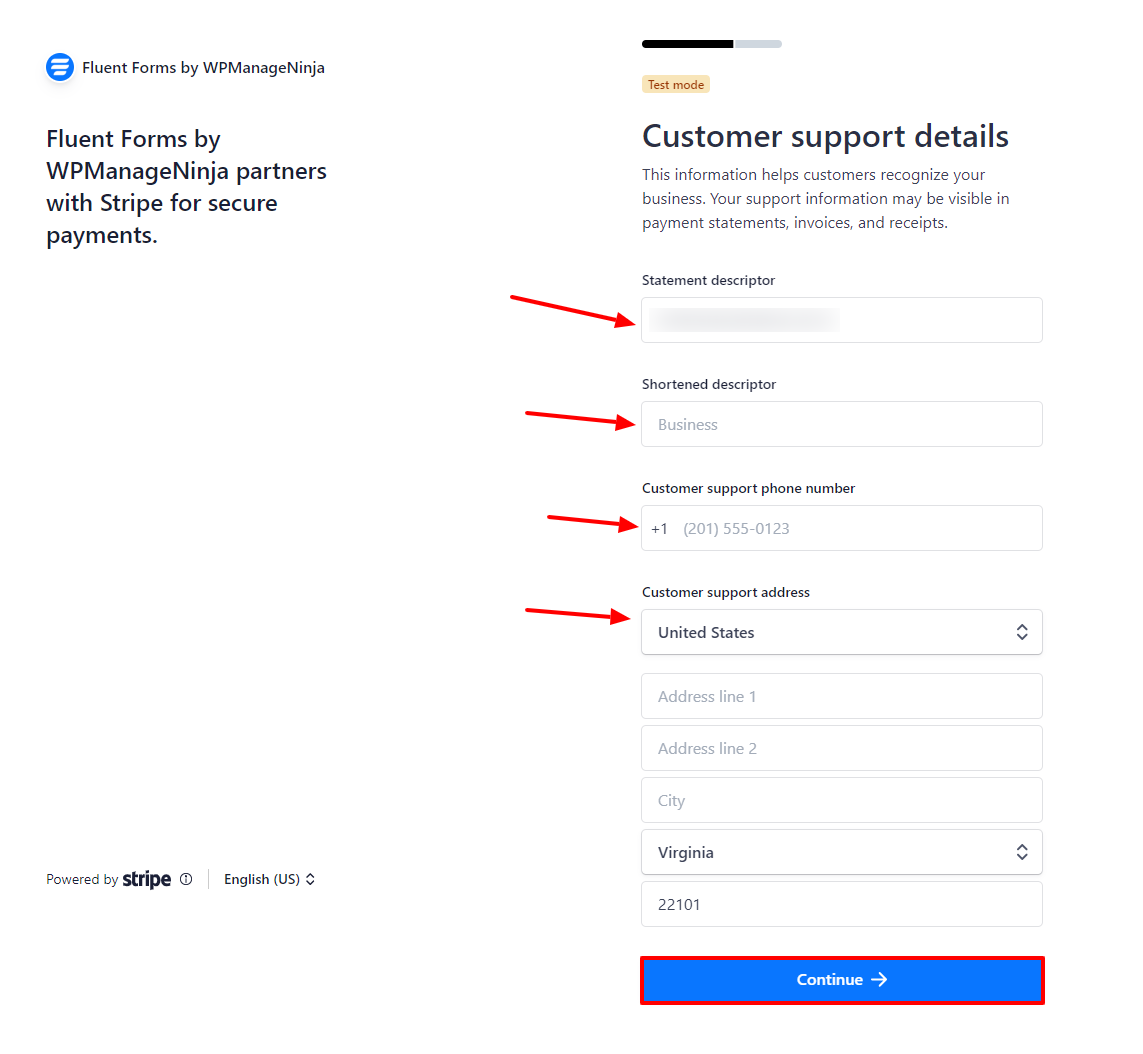Click the Fluent Forms logo icon
Image resolution: width=1143 pixels, height=1054 pixels.
(x=60, y=67)
